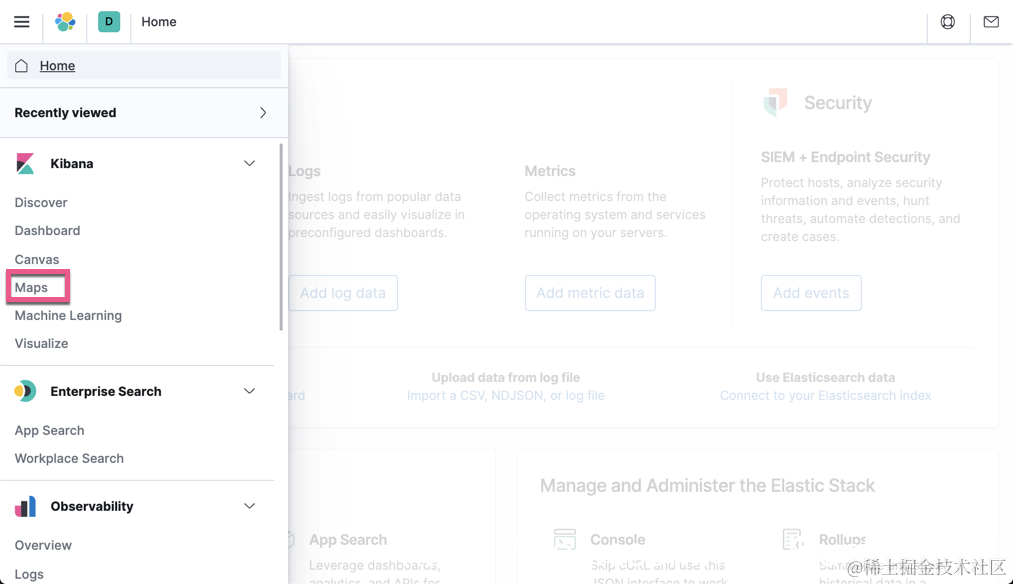Click the Security shield icon
The width and height of the screenshot is (1013, 584).
(775, 102)
